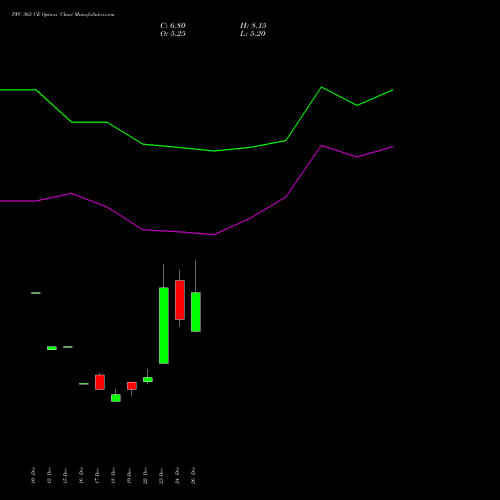Select the small green candle for 22 Dec

(148, 379)
